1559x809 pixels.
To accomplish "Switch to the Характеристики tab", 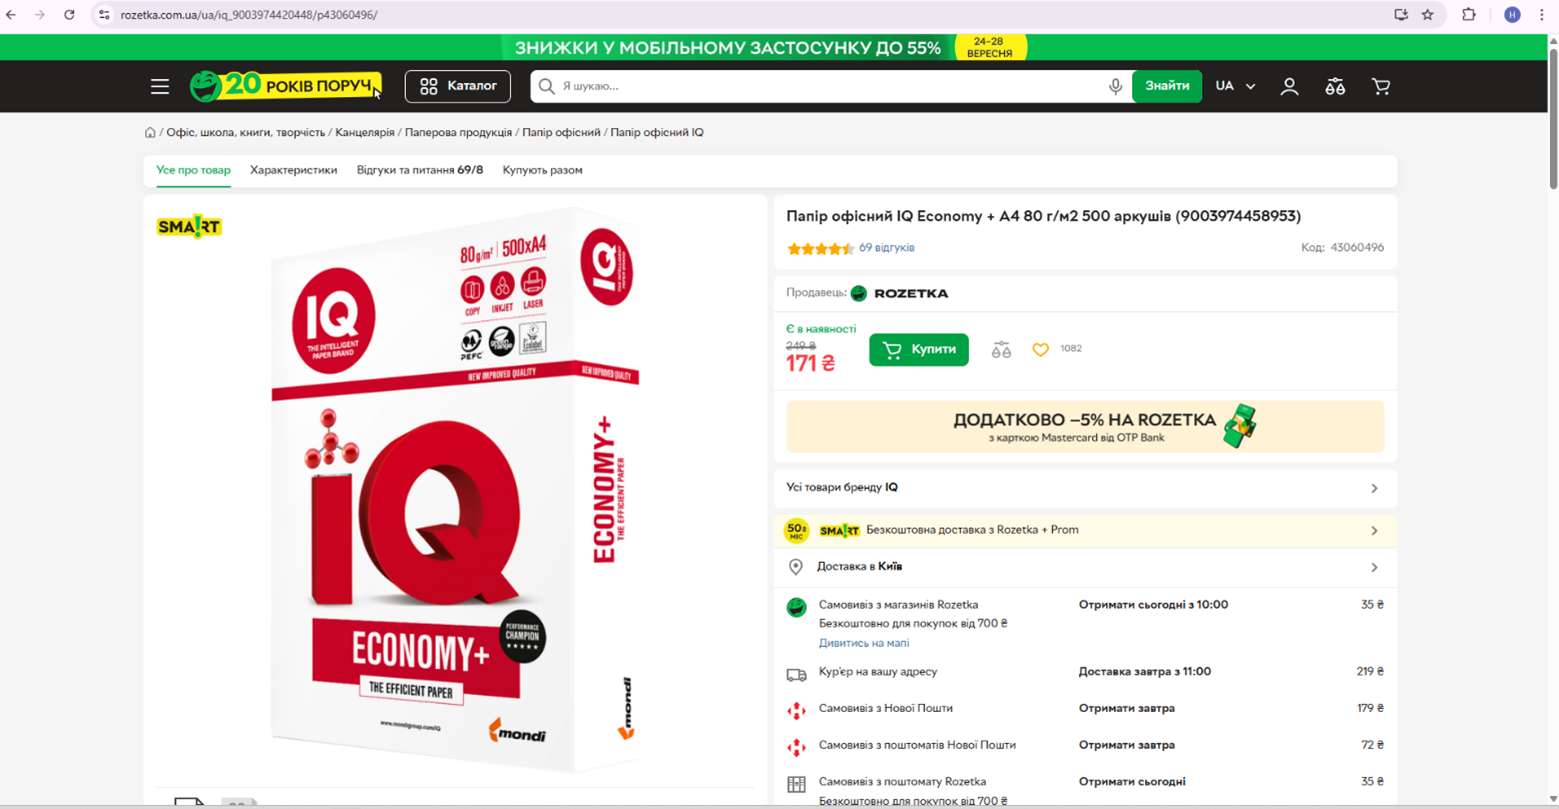I will point(293,170).
